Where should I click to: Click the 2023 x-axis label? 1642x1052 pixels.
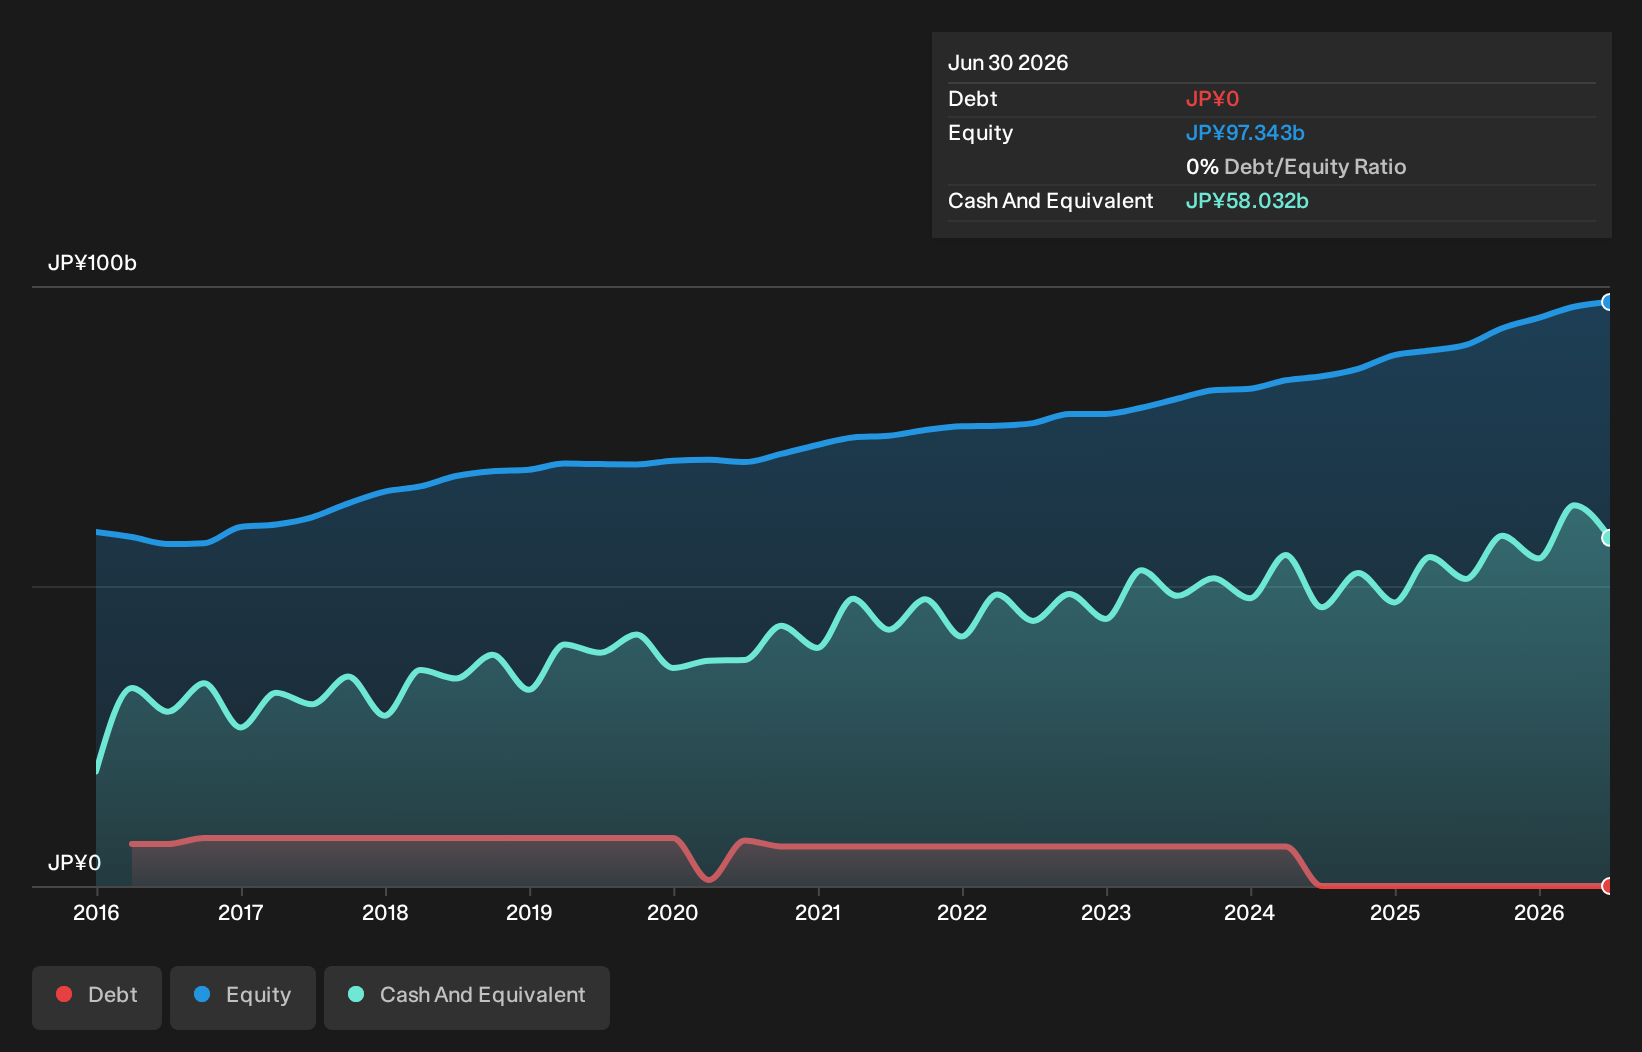1106,913
